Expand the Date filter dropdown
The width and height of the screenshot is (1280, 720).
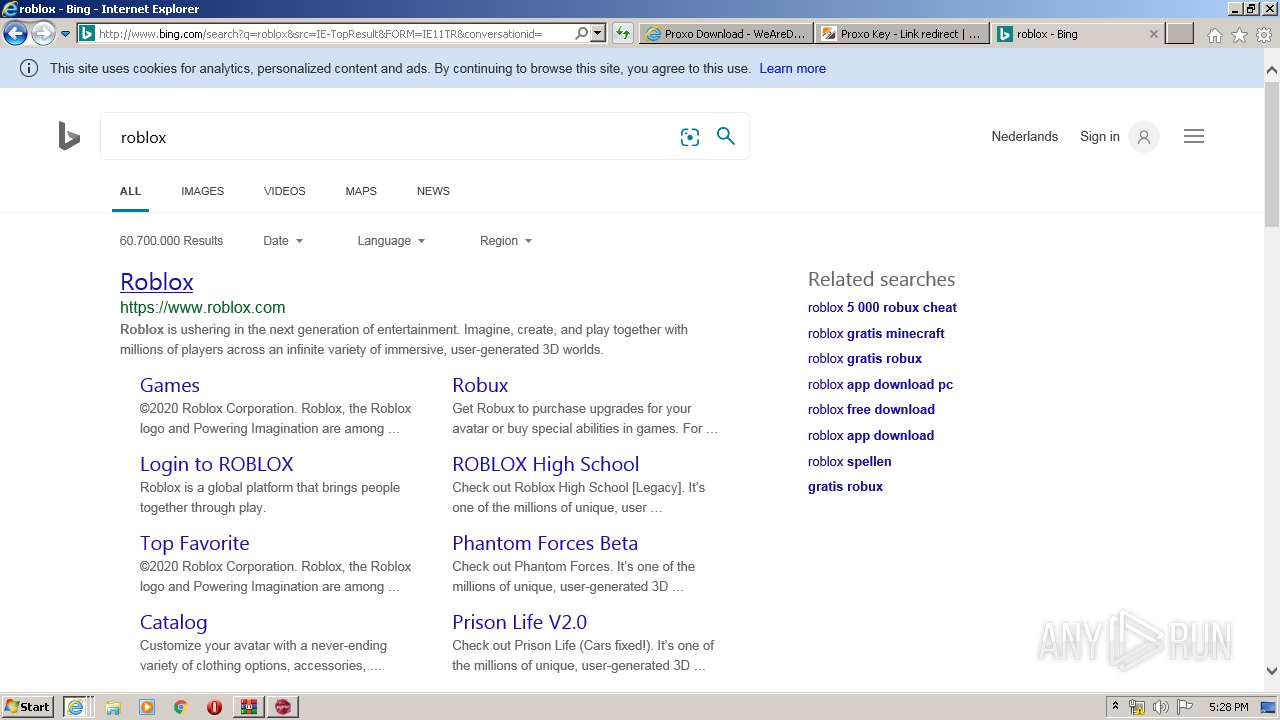click(x=283, y=241)
